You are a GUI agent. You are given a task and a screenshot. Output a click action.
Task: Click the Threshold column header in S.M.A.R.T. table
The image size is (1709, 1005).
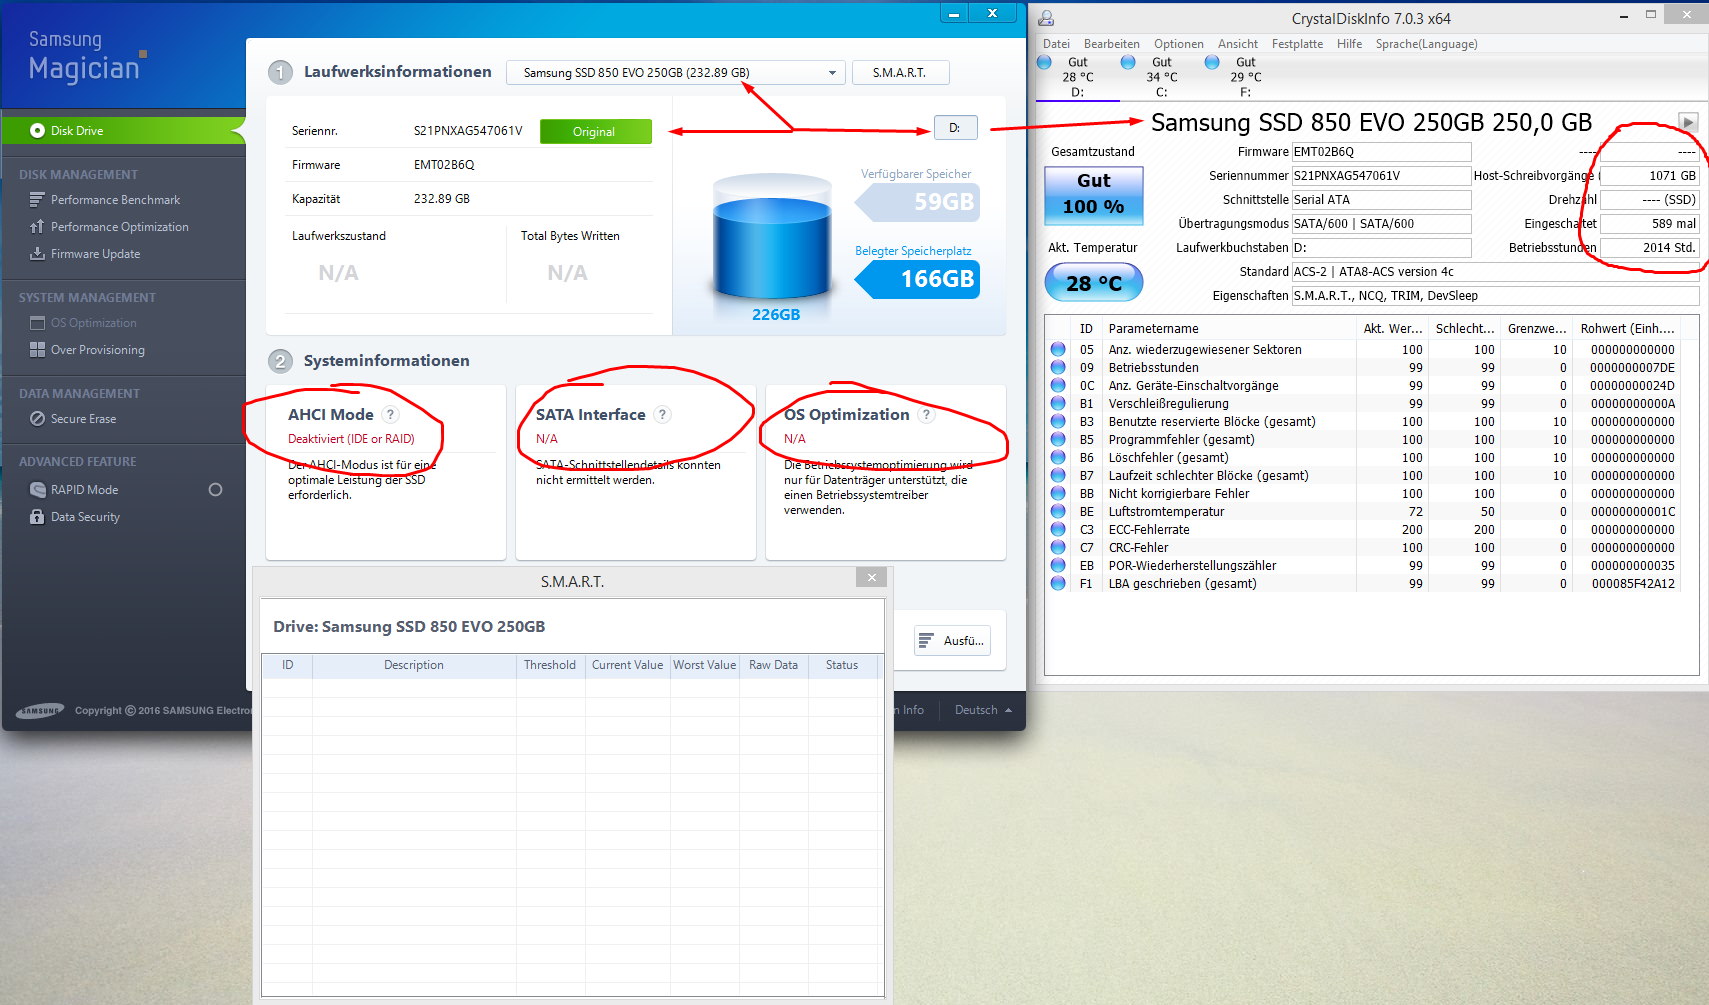550,665
